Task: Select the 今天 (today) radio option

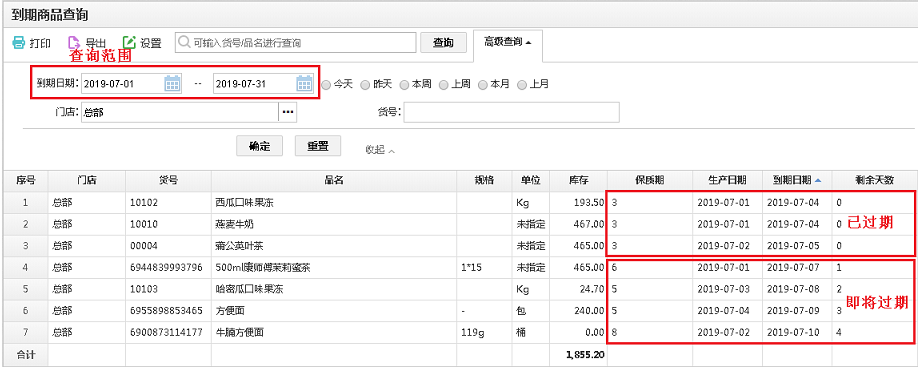Action: point(326,85)
